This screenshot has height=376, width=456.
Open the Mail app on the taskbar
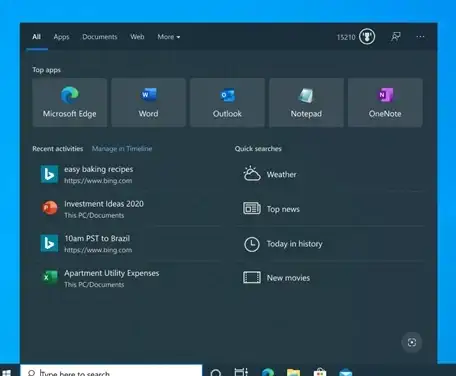click(x=346, y=372)
